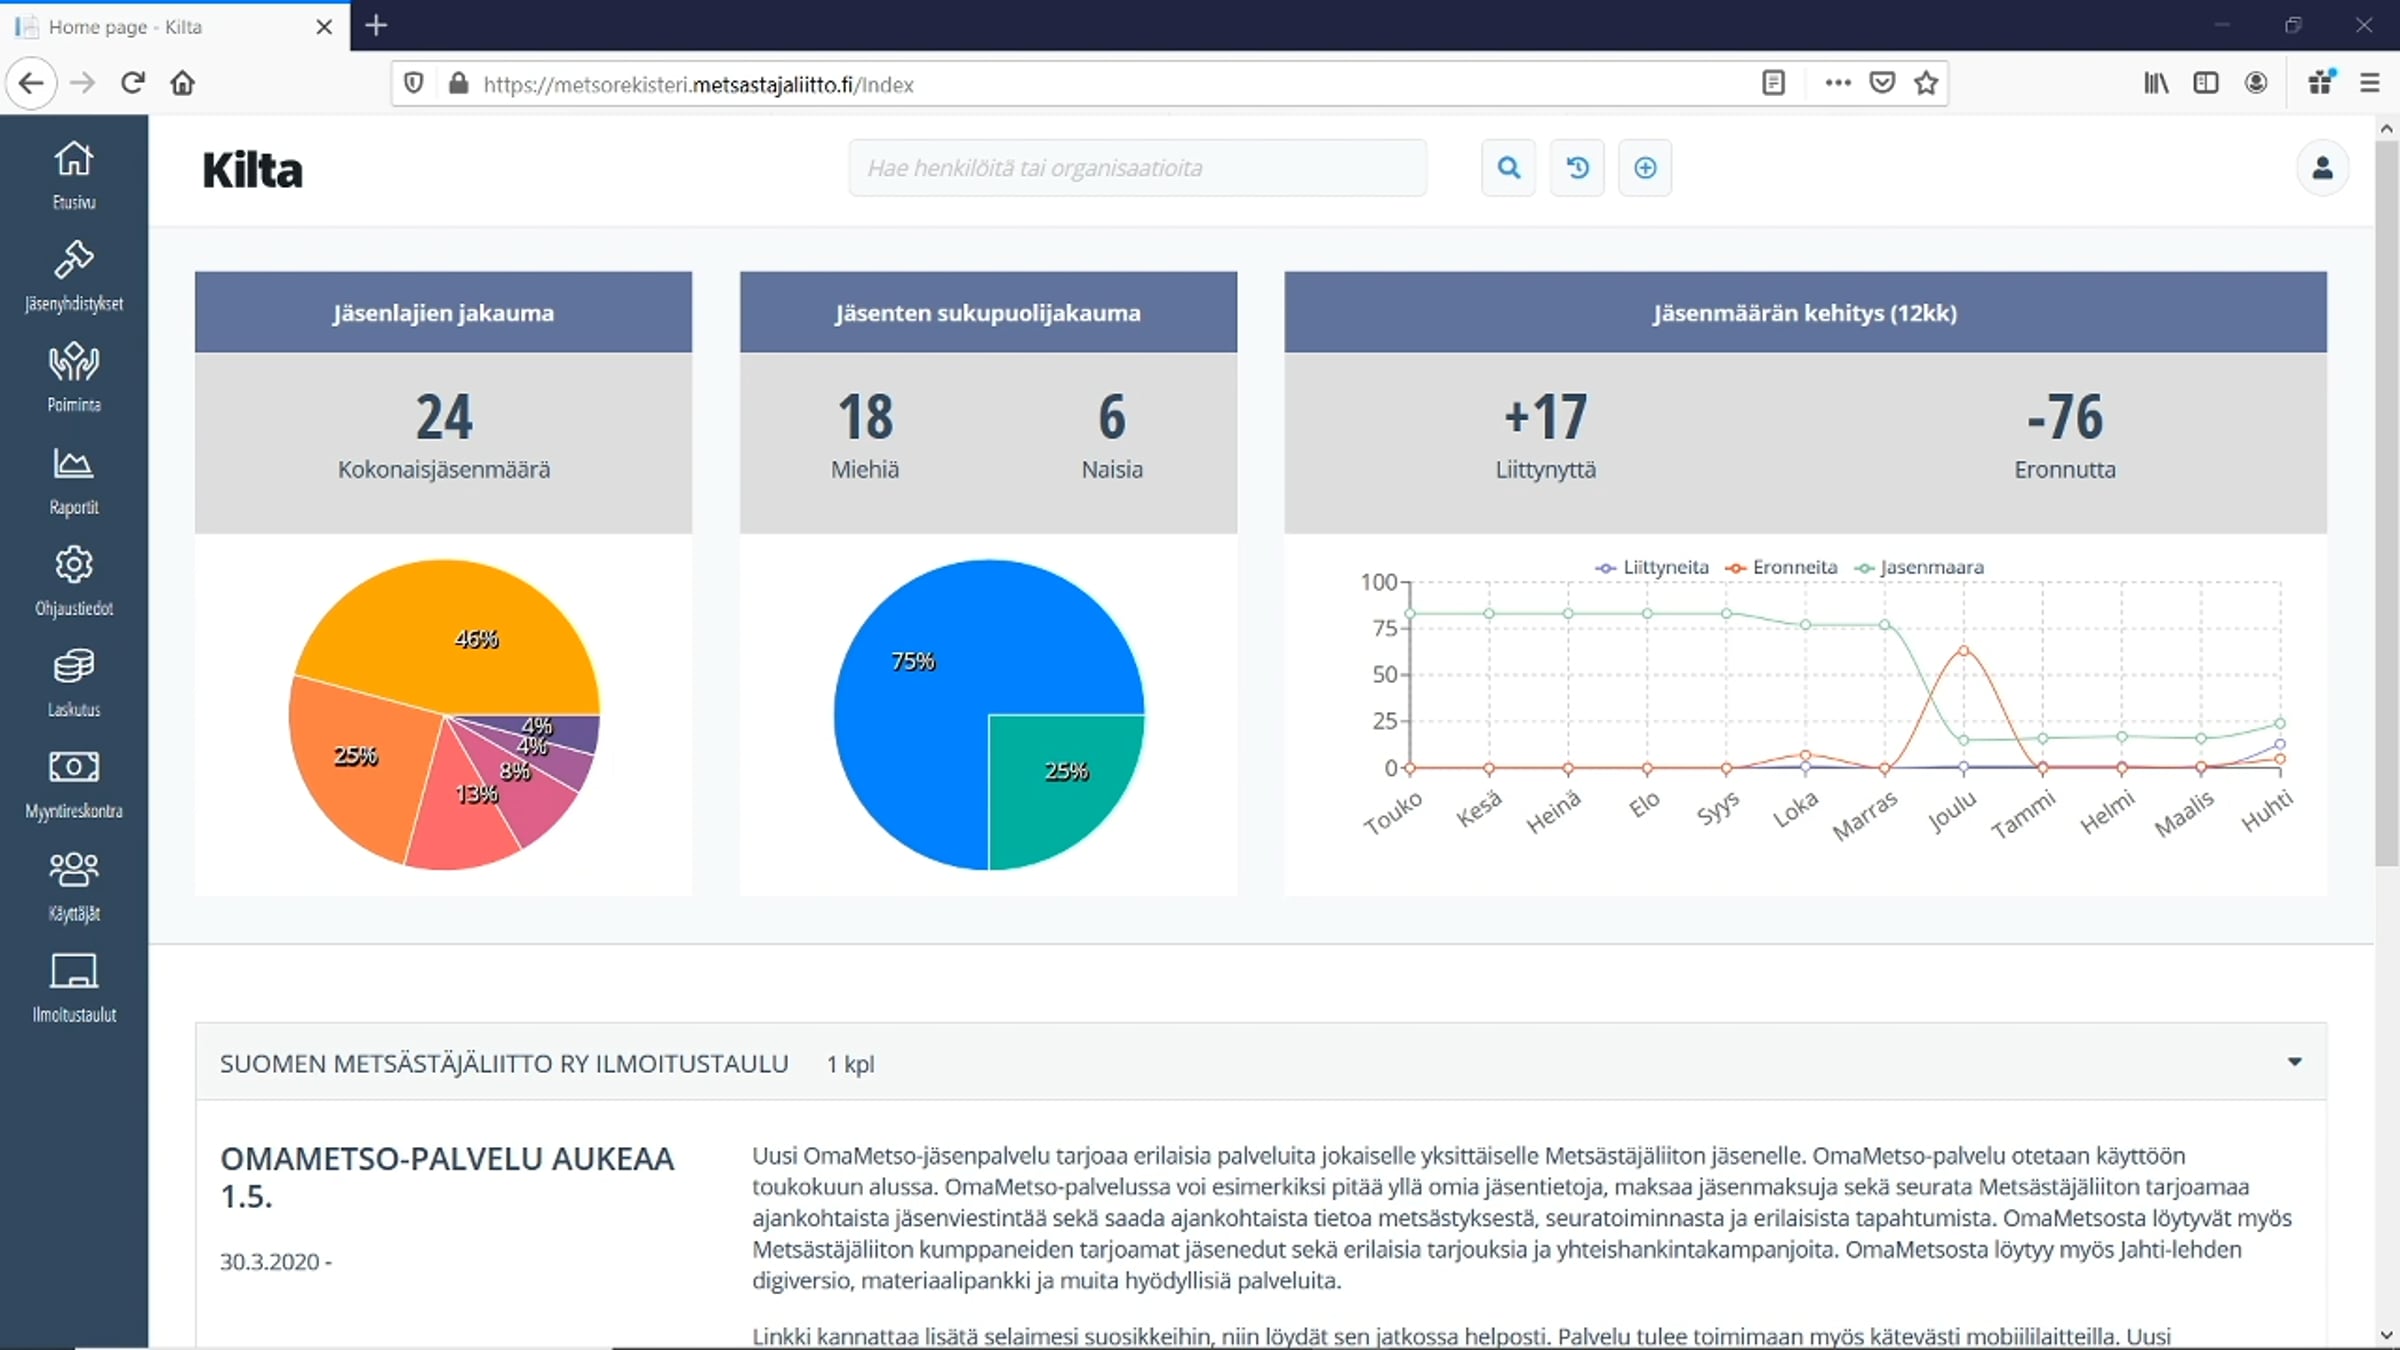Open Ohjaustiedot gear settings
Image resolution: width=2400 pixels, height=1350 pixels.
74,581
